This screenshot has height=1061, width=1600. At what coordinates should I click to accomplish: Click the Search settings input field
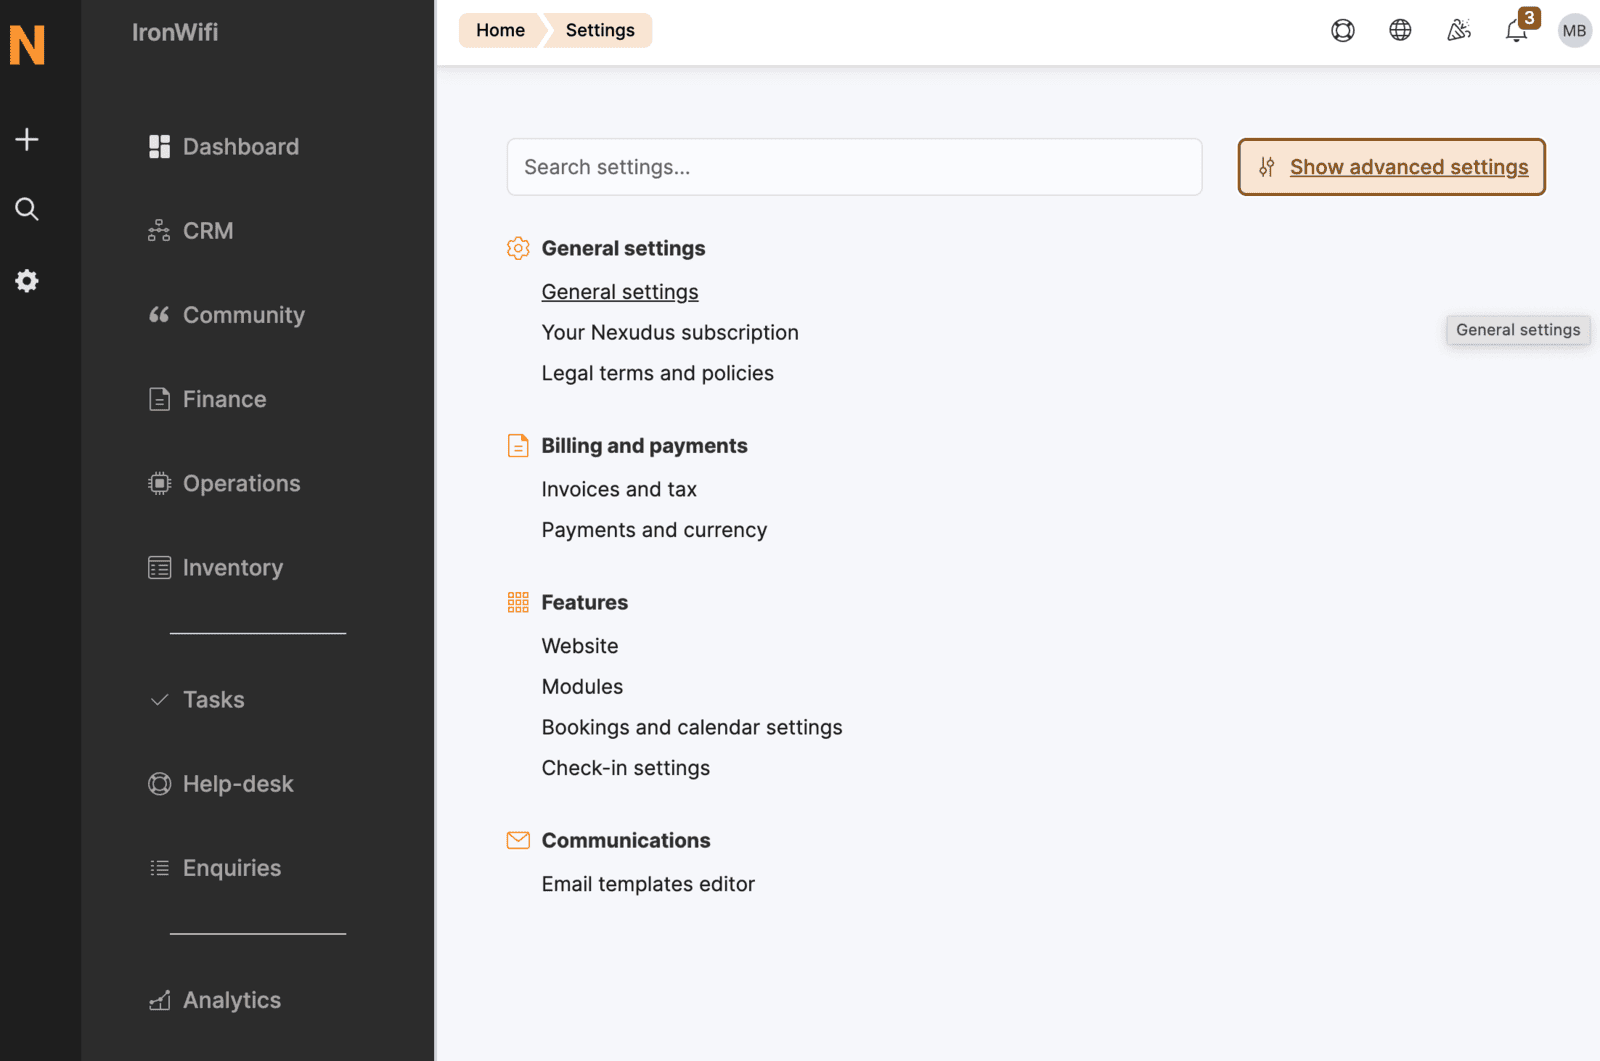point(854,167)
